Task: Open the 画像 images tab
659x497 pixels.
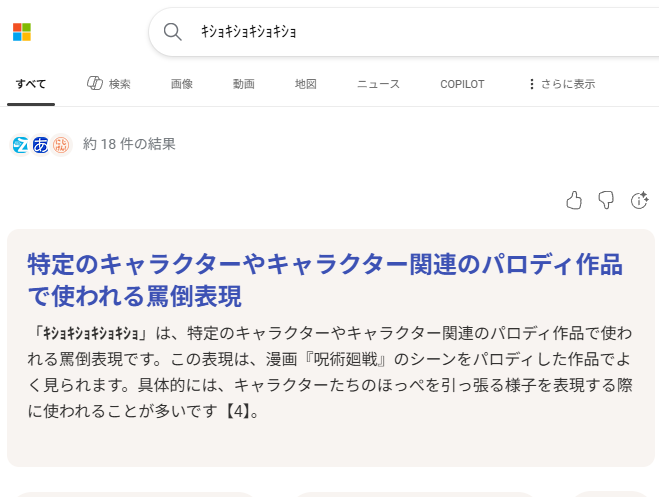Action: tap(182, 84)
